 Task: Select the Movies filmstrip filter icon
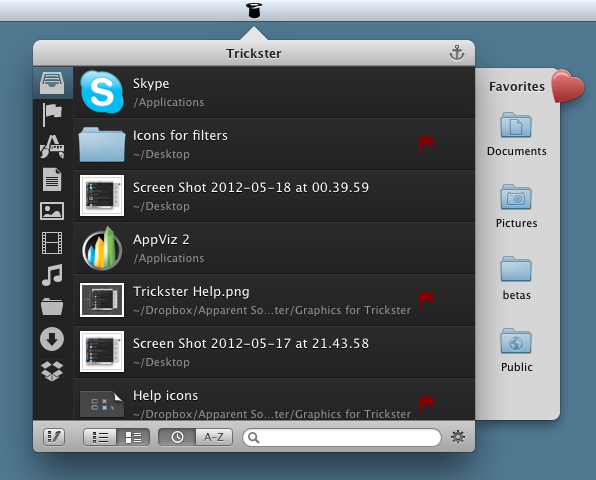(x=52, y=243)
